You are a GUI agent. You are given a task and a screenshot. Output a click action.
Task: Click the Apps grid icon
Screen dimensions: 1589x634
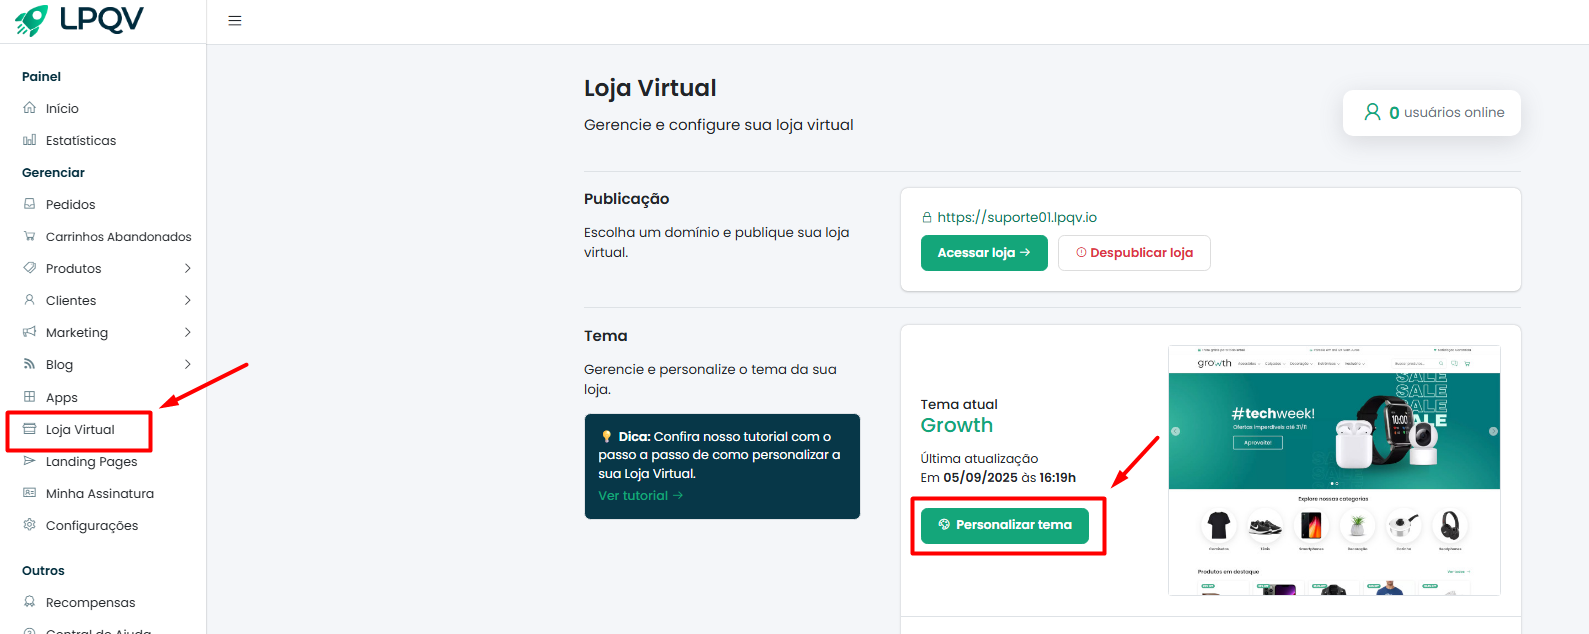(x=30, y=397)
